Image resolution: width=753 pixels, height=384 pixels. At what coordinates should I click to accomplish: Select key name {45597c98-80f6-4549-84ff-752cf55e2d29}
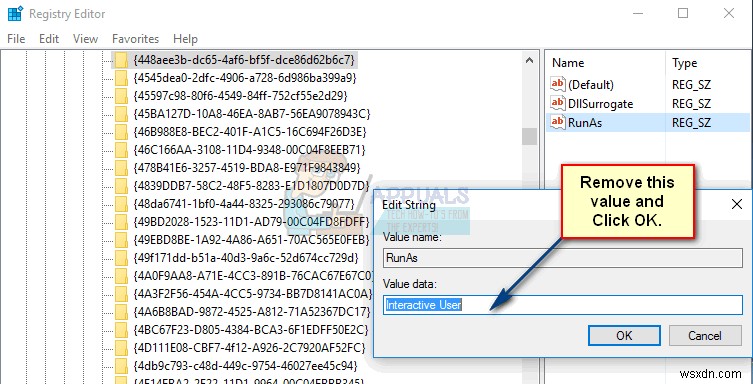(241, 95)
